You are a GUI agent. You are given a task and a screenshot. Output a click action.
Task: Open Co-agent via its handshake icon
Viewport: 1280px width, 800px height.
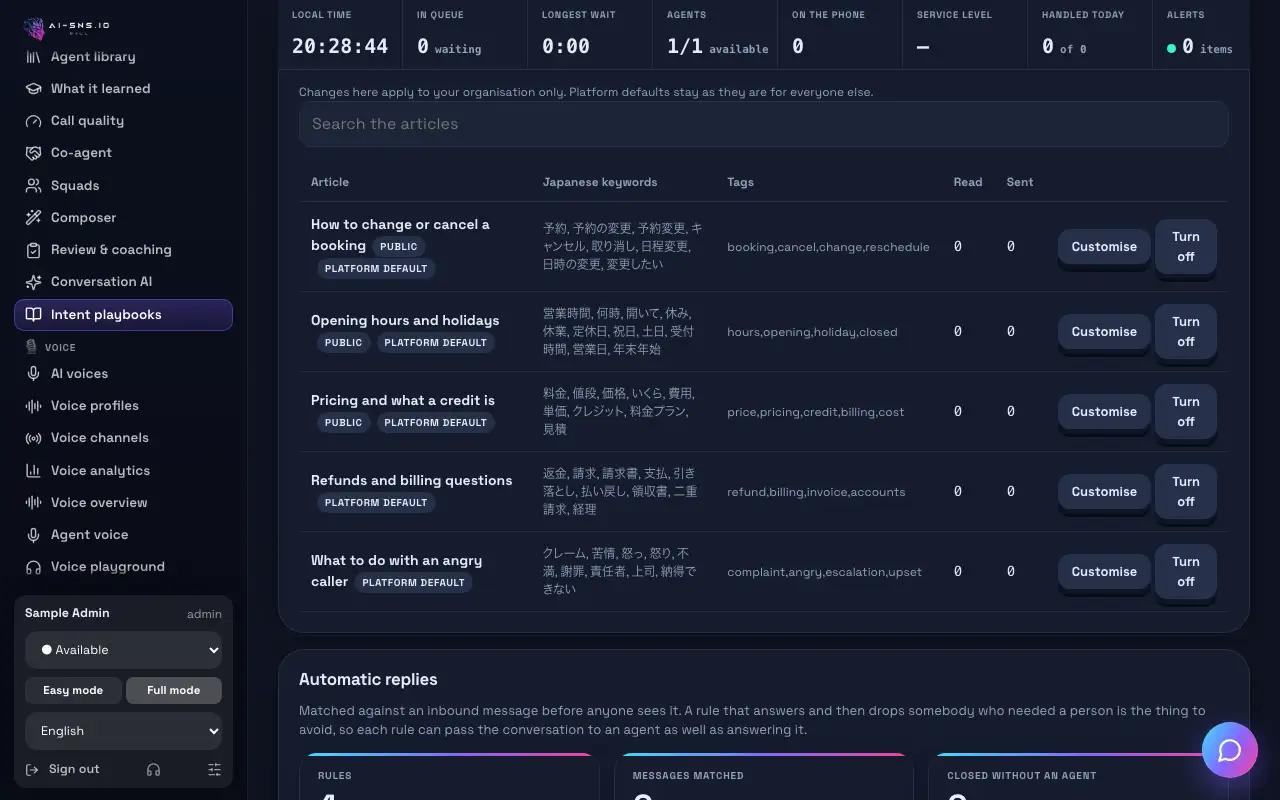click(x=33, y=153)
